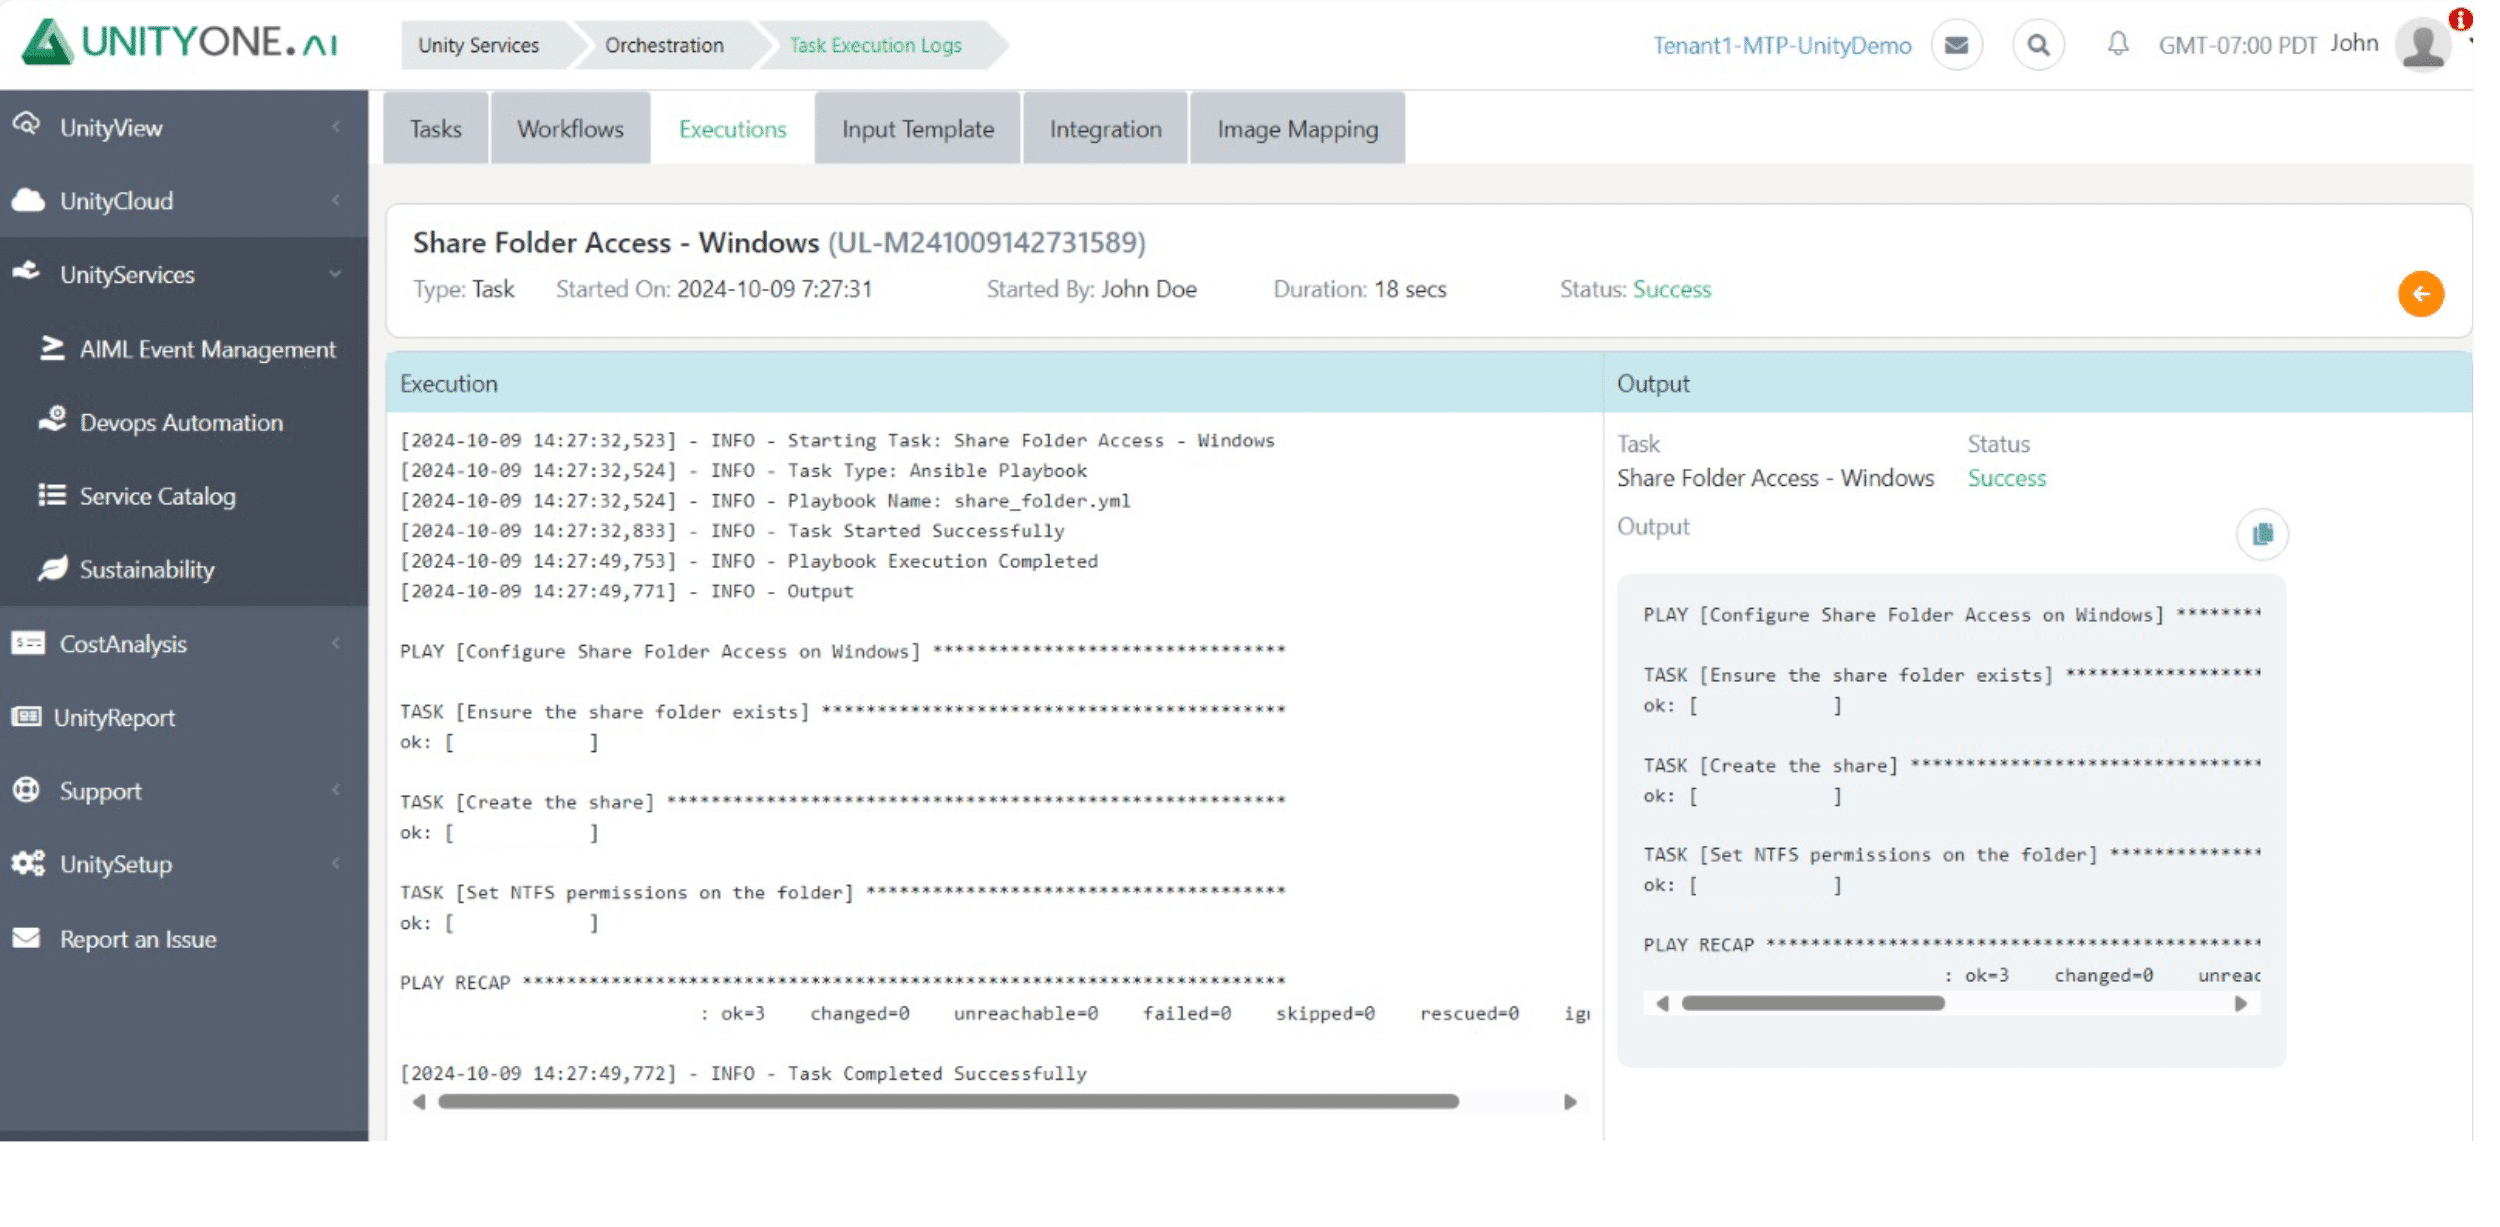The width and height of the screenshot is (2500, 1227).
Task: Click the Success status in Output panel
Action: 2006,478
